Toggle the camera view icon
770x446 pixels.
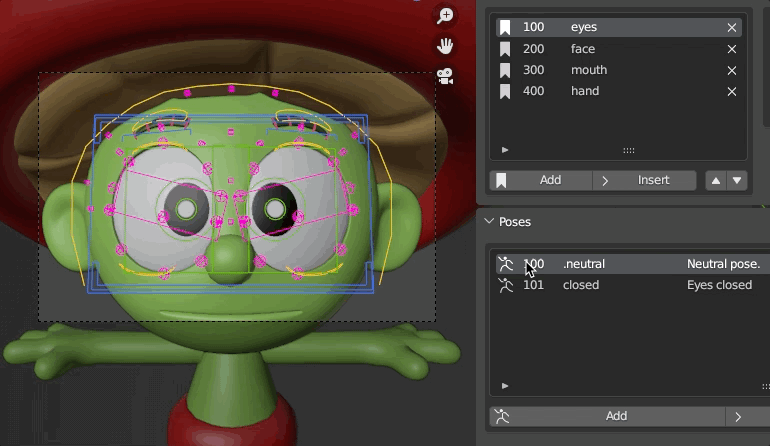pyautogui.click(x=445, y=77)
